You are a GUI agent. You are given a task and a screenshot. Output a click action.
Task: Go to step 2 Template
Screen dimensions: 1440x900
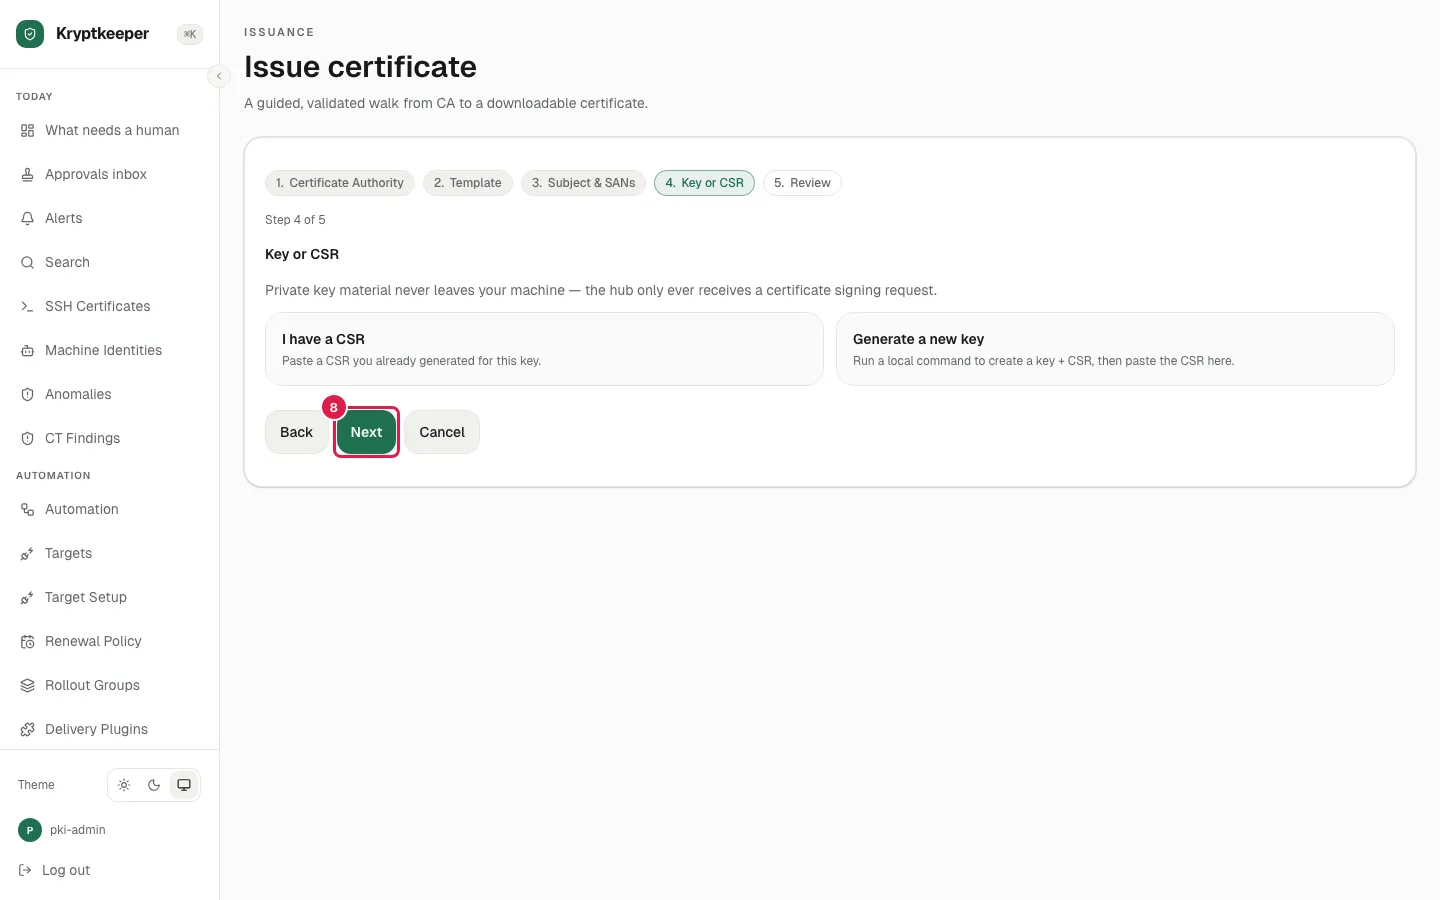pyautogui.click(x=468, y=183)
